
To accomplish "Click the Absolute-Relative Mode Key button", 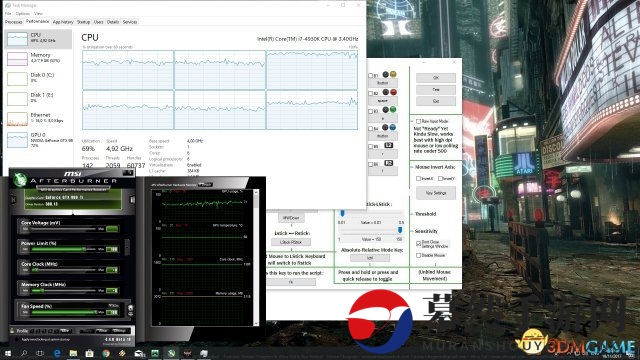I will (370, 258).
